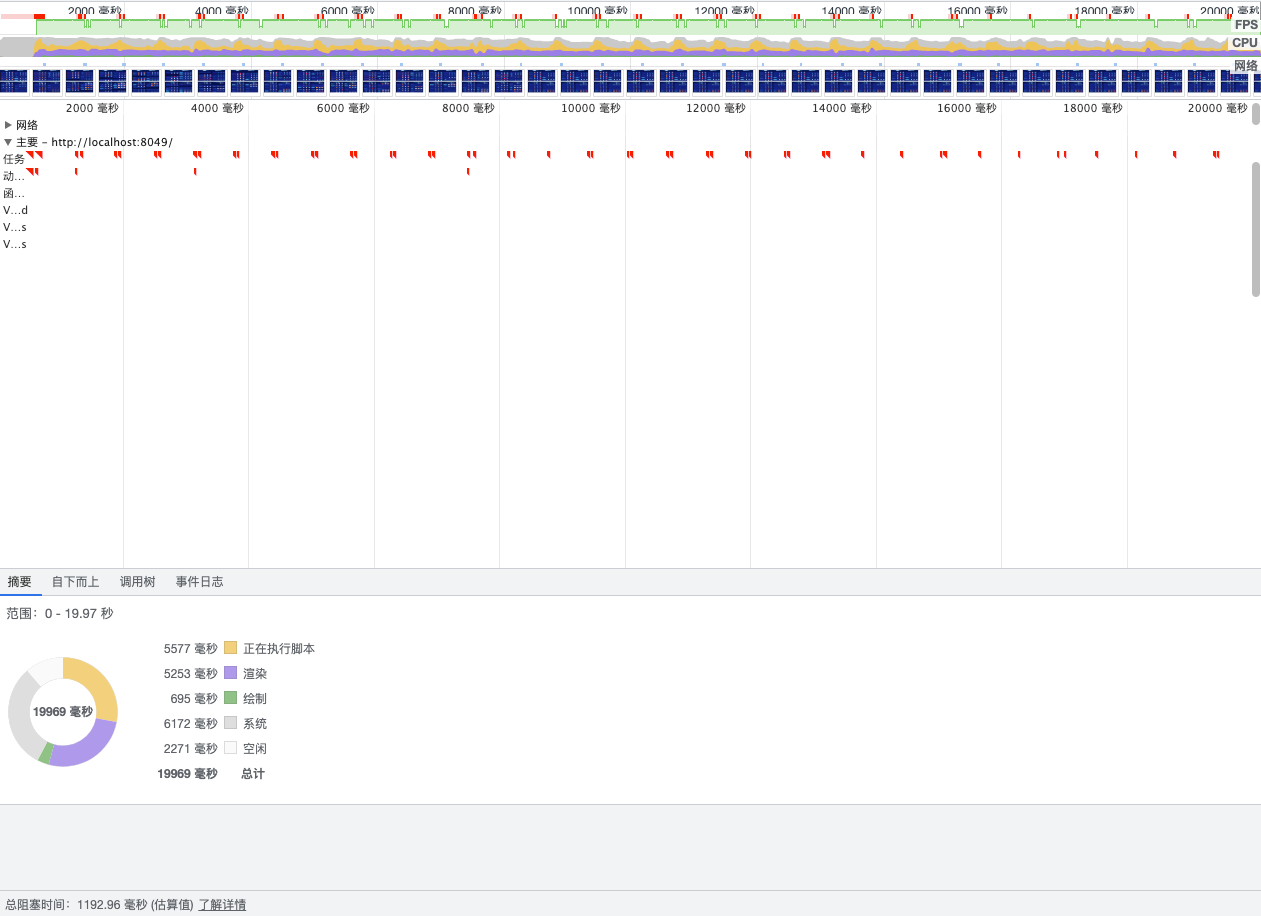This screenshot has height=916, width=1261.
Task: Click the 5253 毫秒 rendering value
Action: point(190,673)
